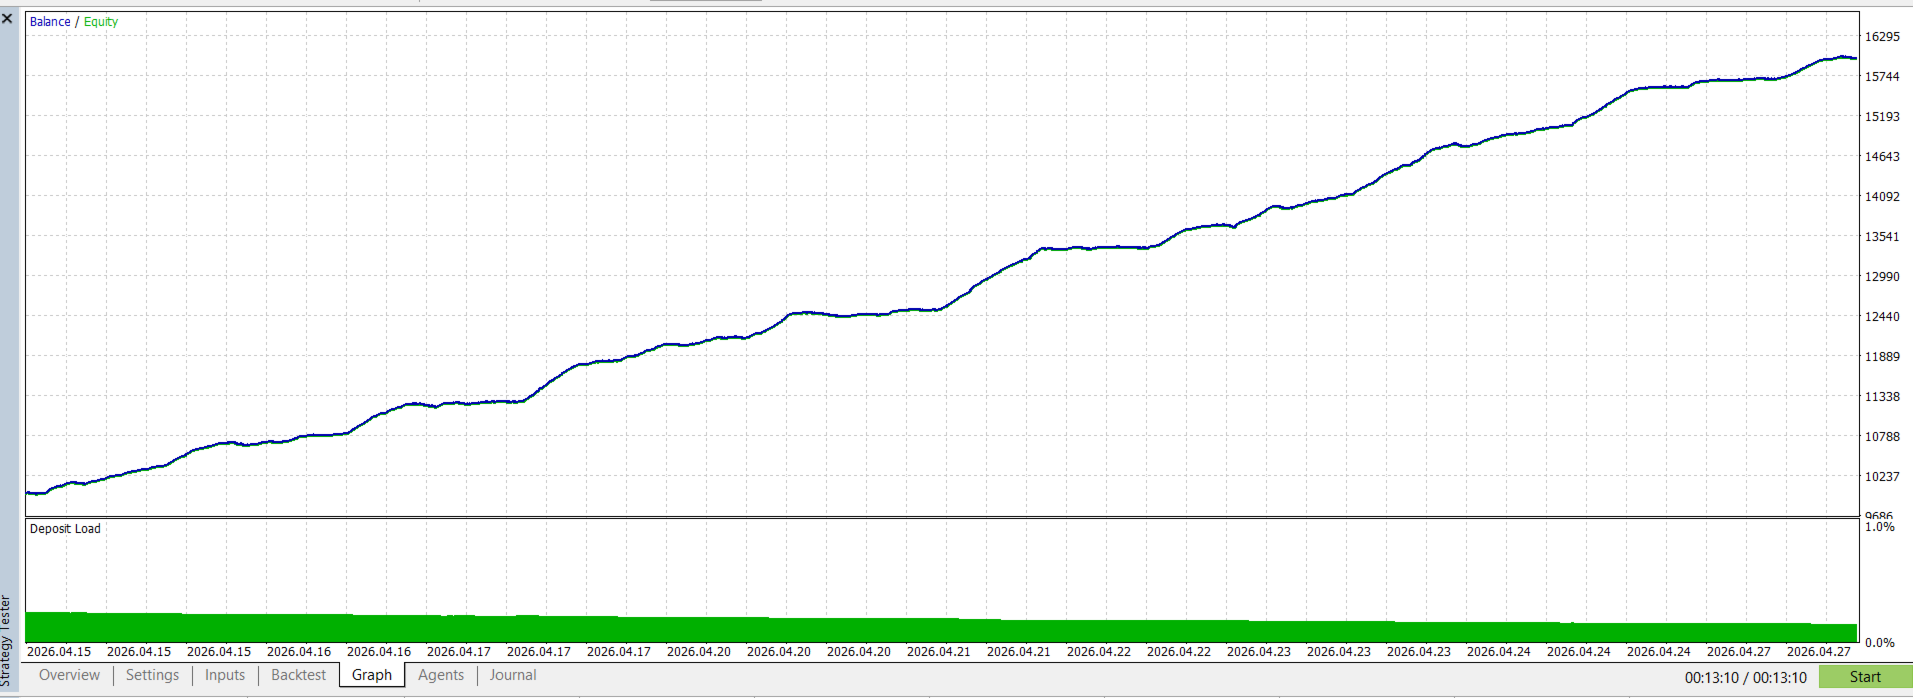
Task: Click the Deposit Load label
Action: pyautogui.click(x=65, y=528)
